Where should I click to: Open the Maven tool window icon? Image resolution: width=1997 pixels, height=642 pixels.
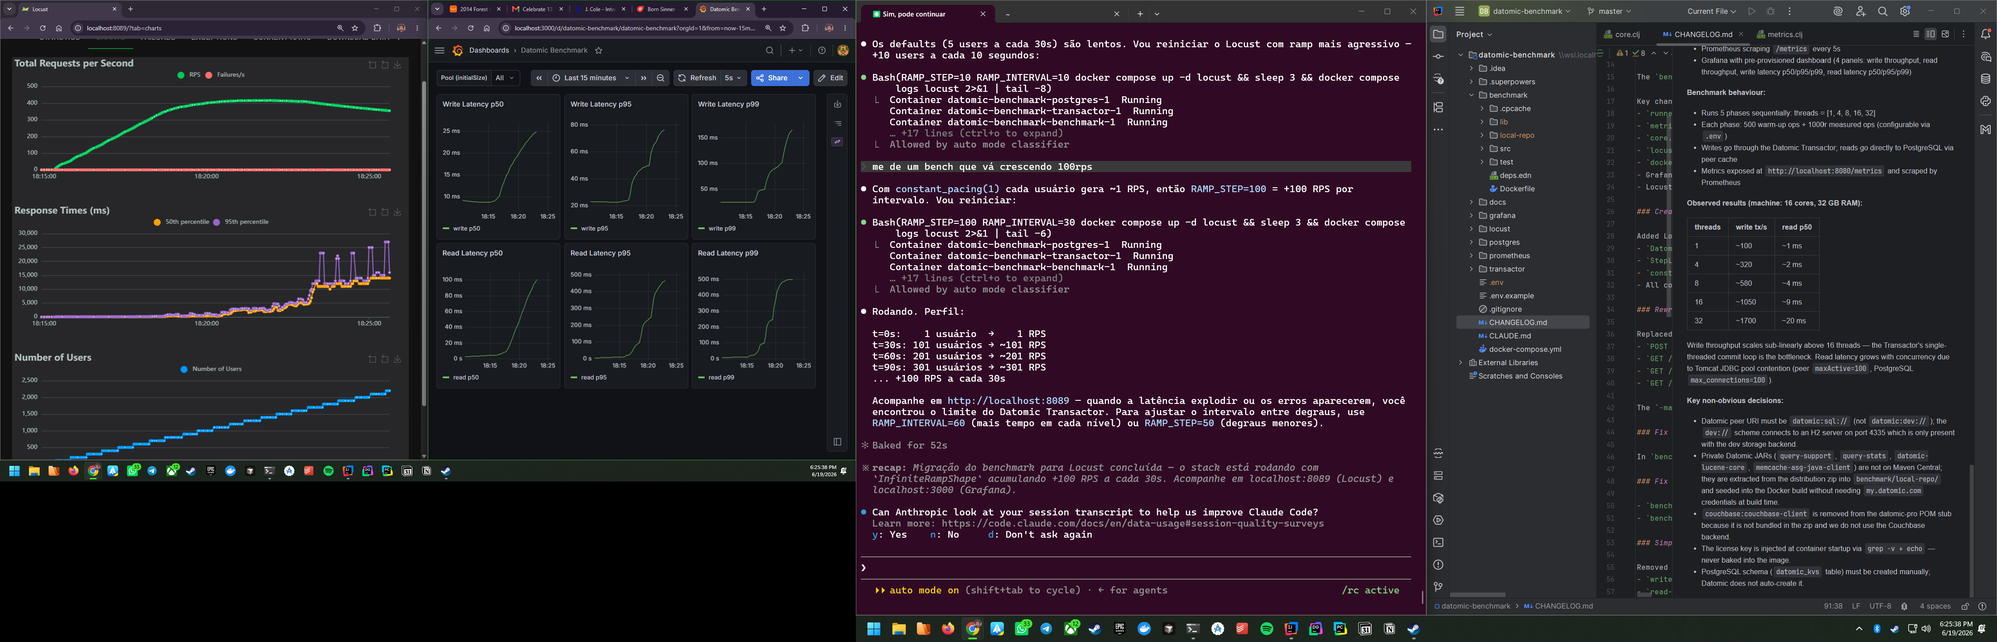pyautogui.click(x=1986, y=129)
